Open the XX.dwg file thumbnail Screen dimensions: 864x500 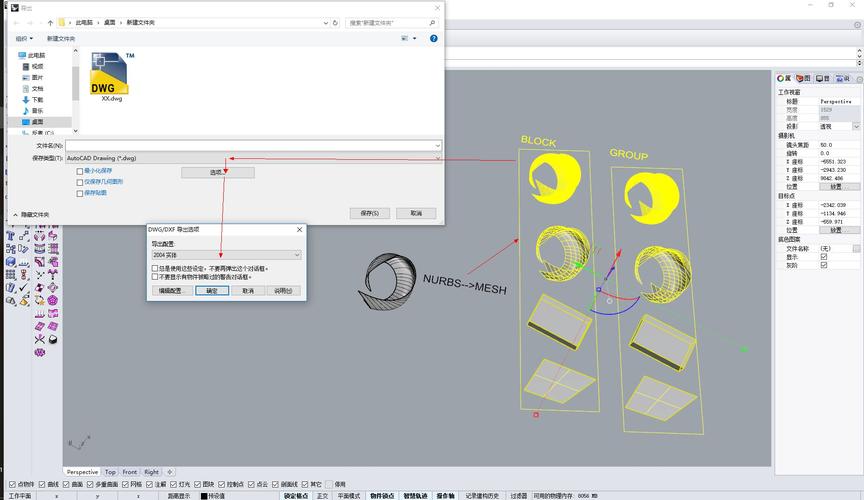click(x=110, y=78)
